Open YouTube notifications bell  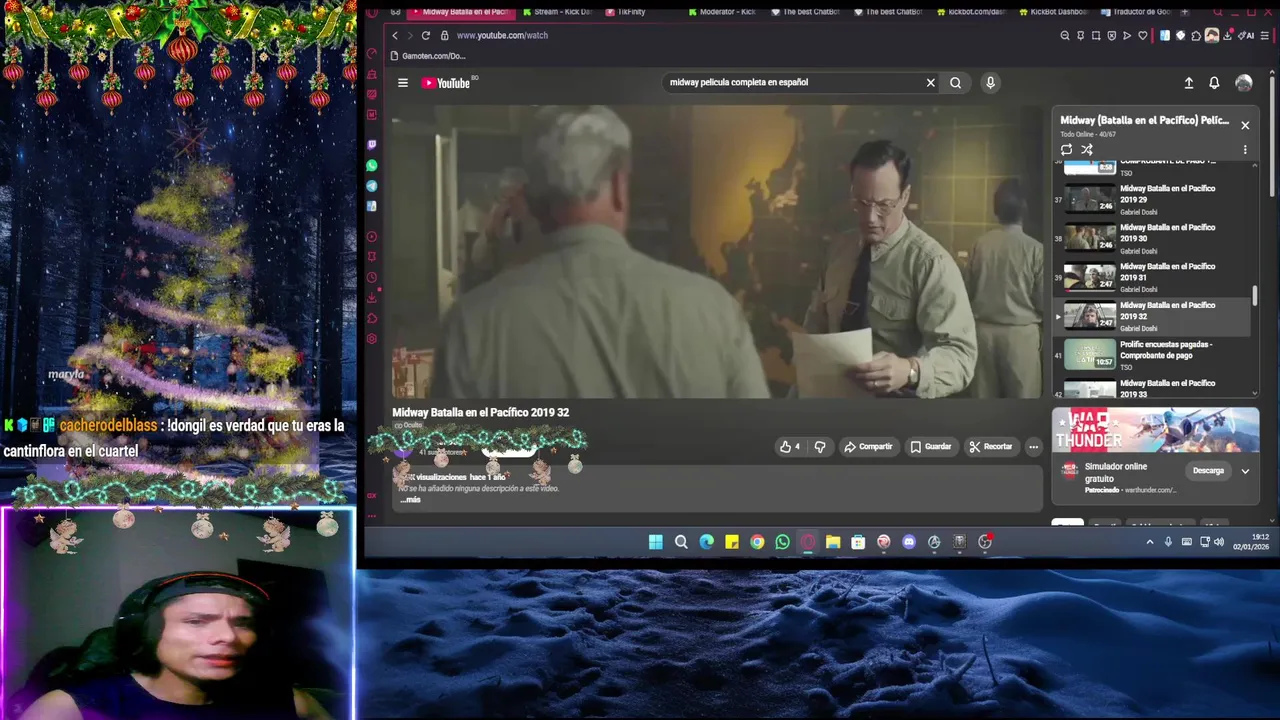[1214, 83]
